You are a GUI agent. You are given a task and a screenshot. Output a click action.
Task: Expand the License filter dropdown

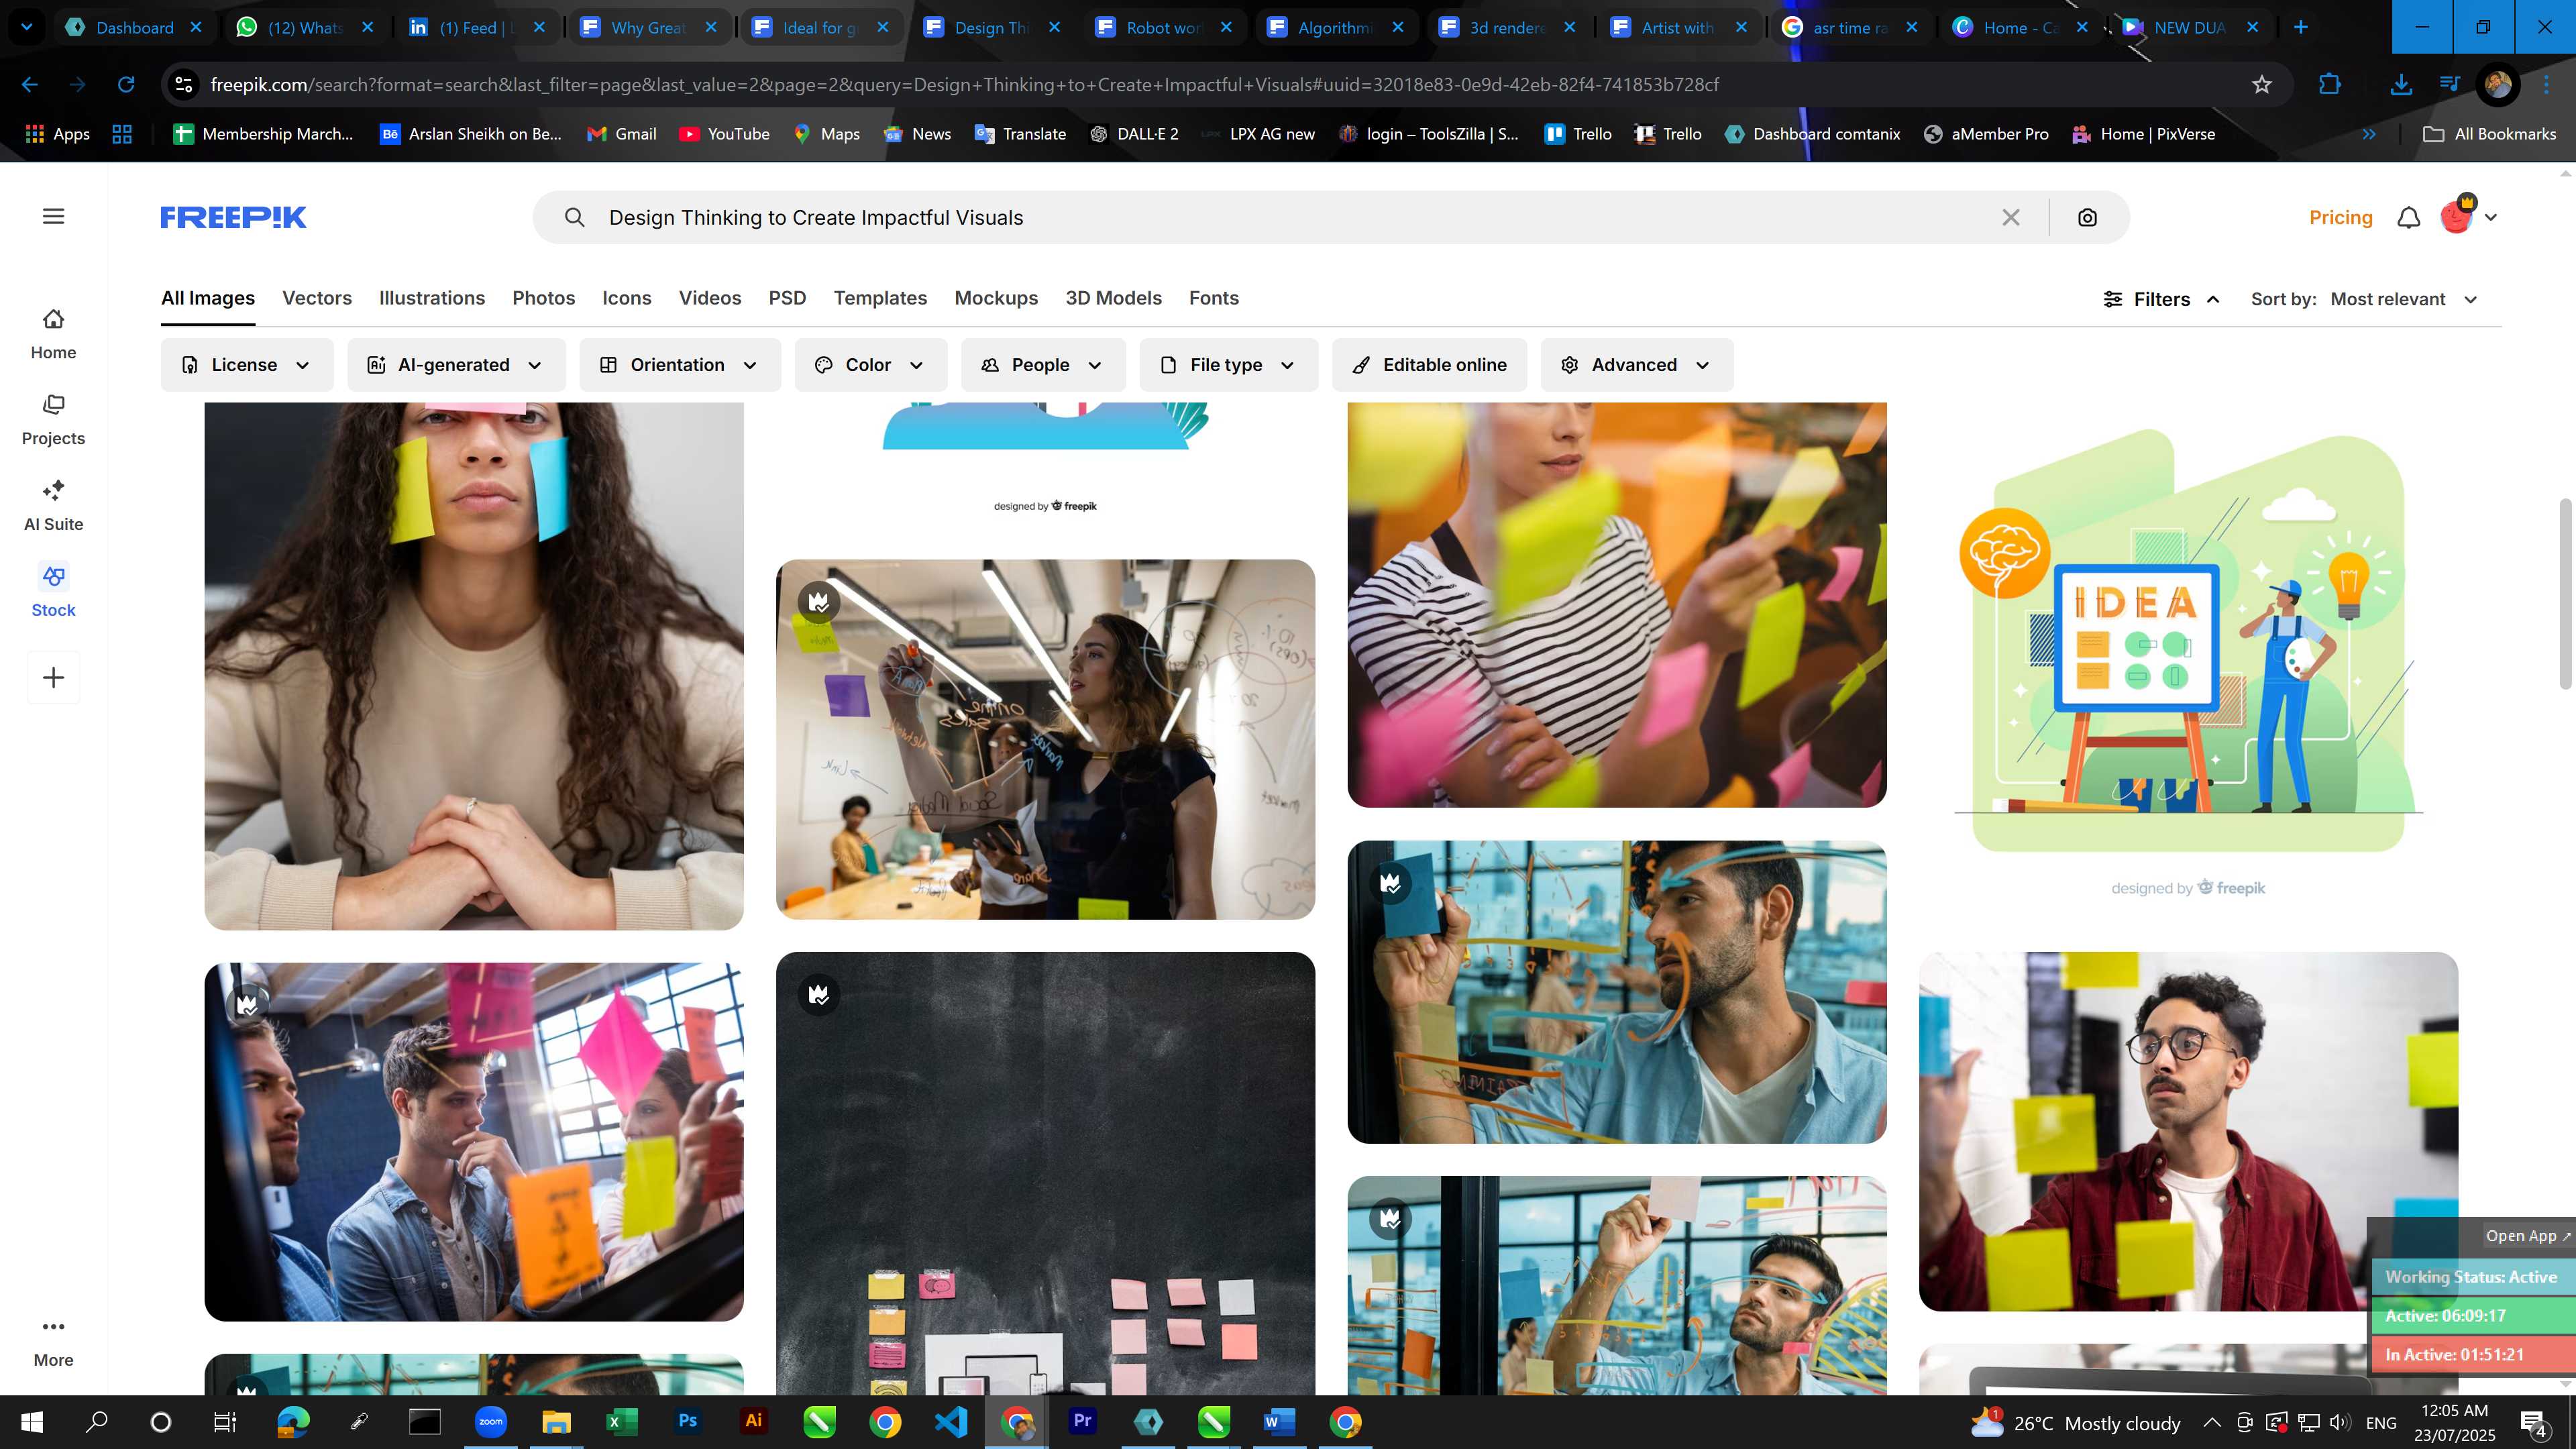pyautogui.click(x=247, y=365)
